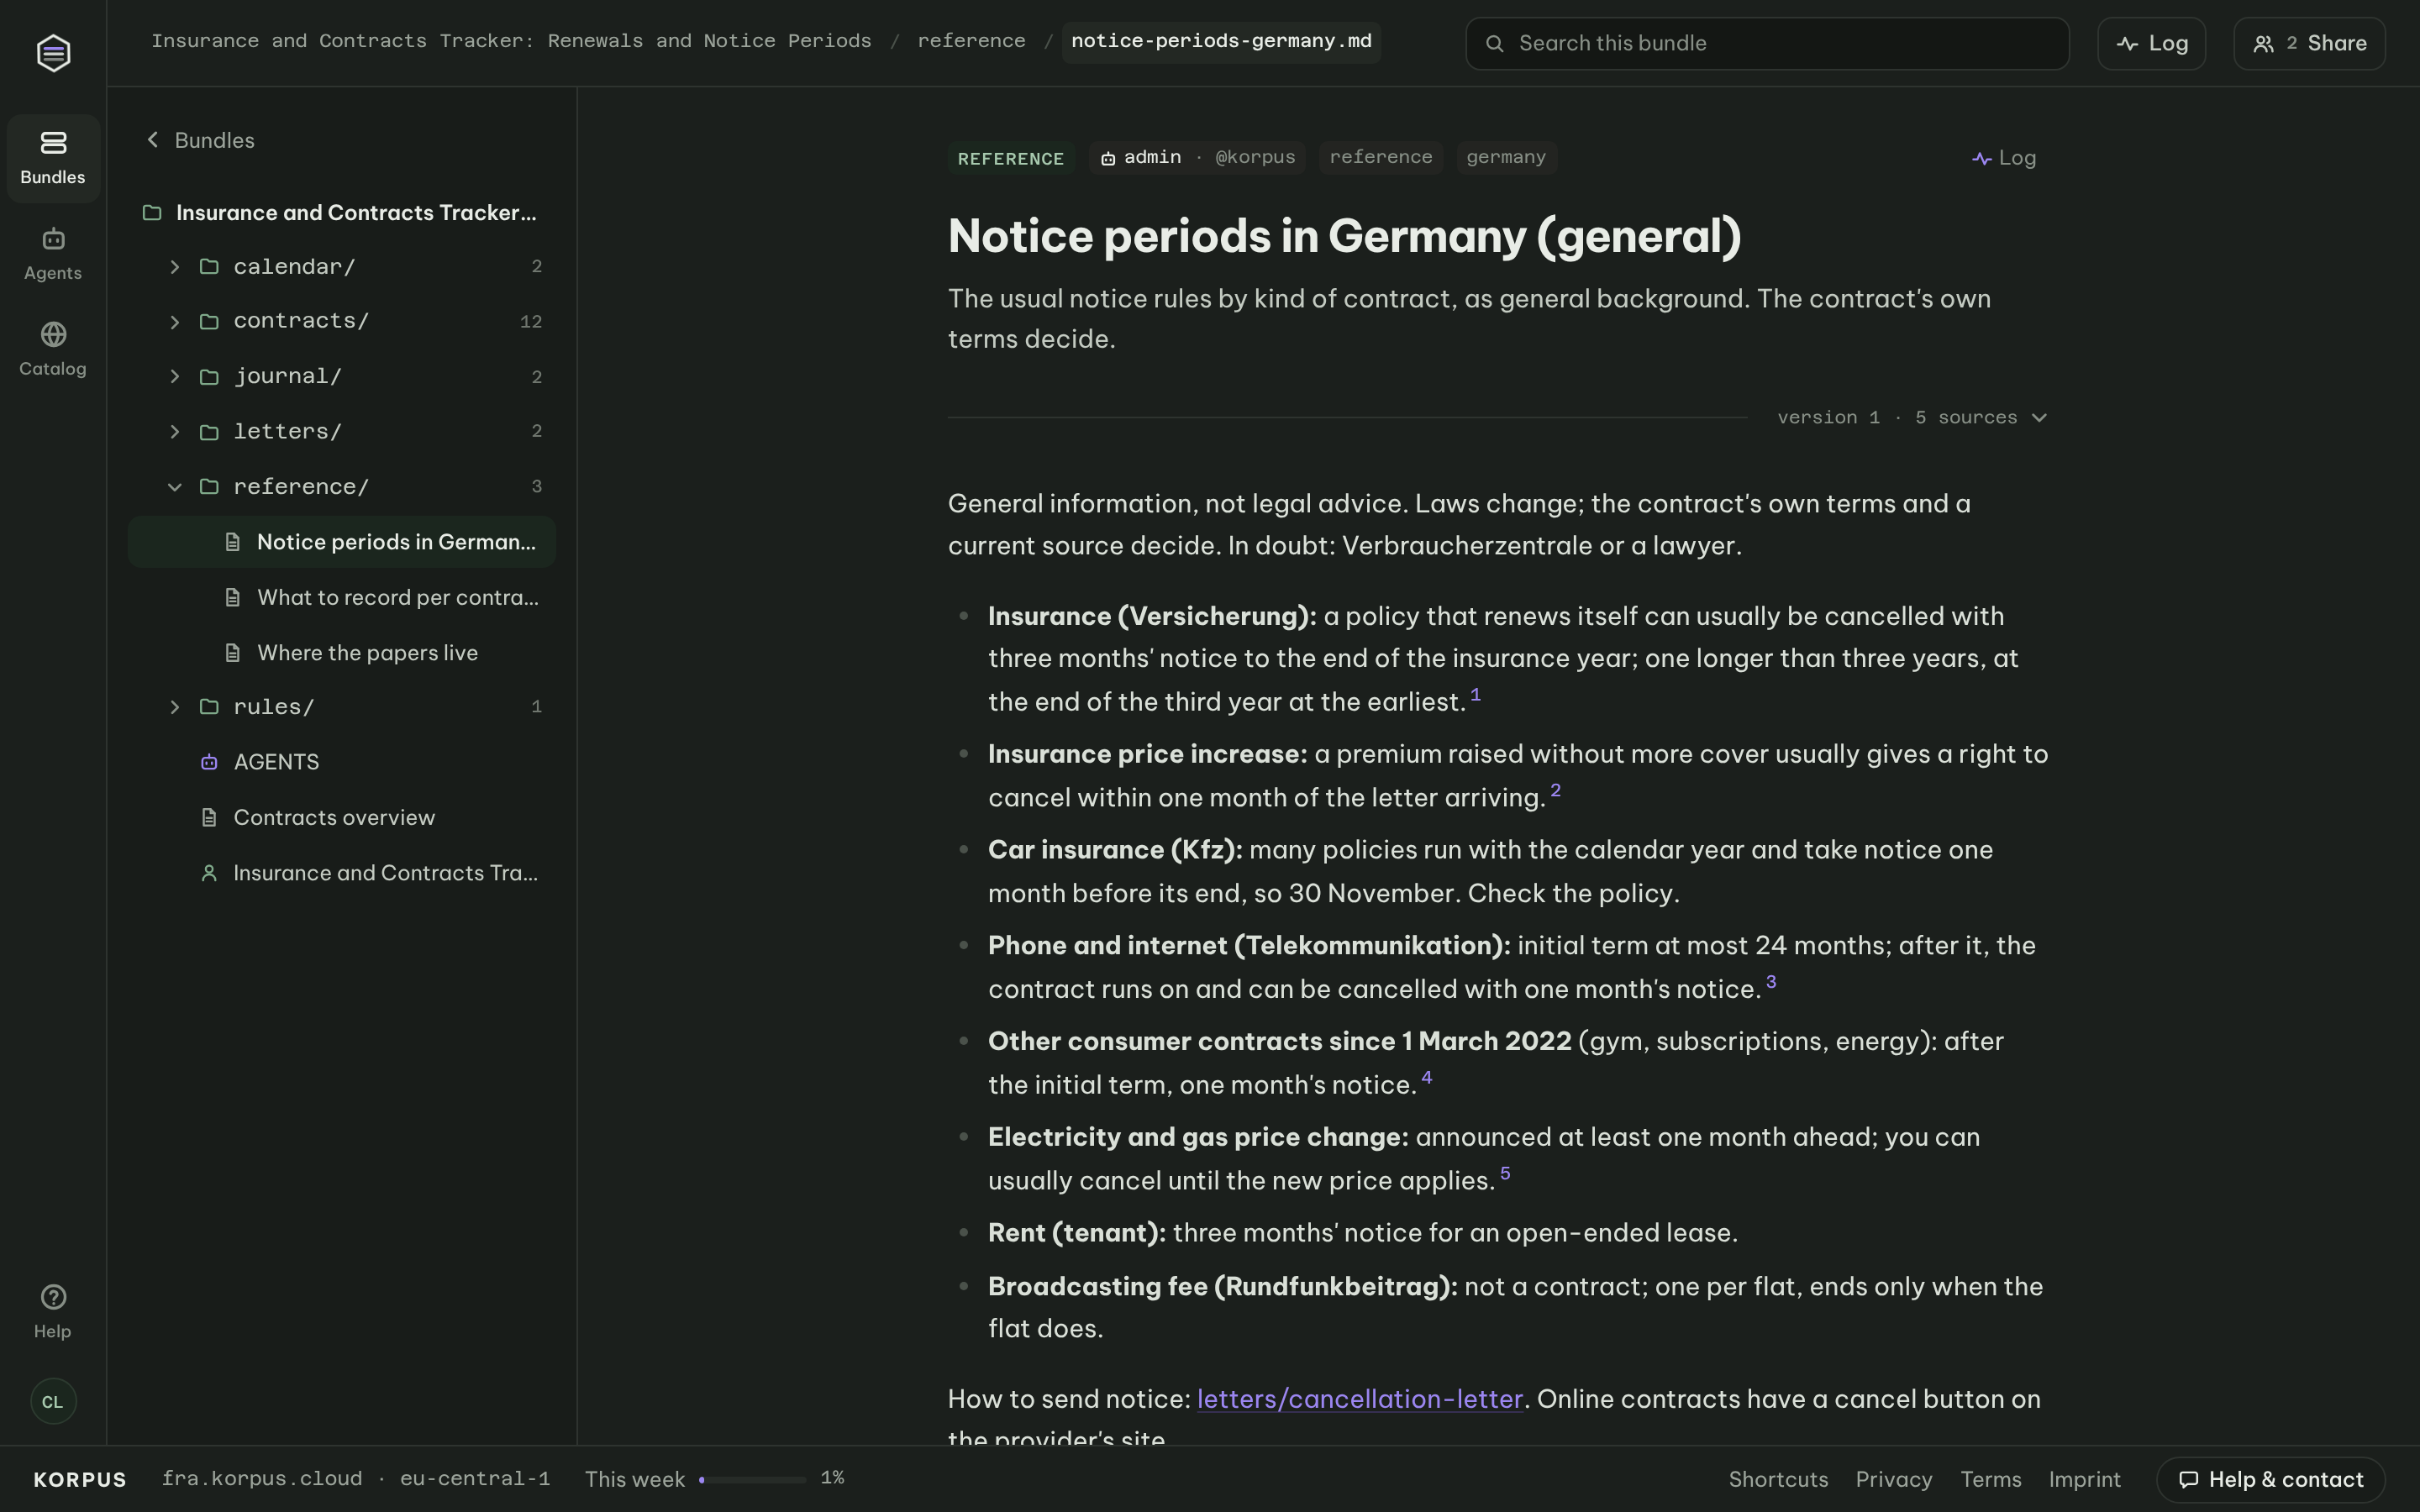Expand the contracts/ folder
Viewport: 2420px width, 1512px height.
tap(341, 321)
